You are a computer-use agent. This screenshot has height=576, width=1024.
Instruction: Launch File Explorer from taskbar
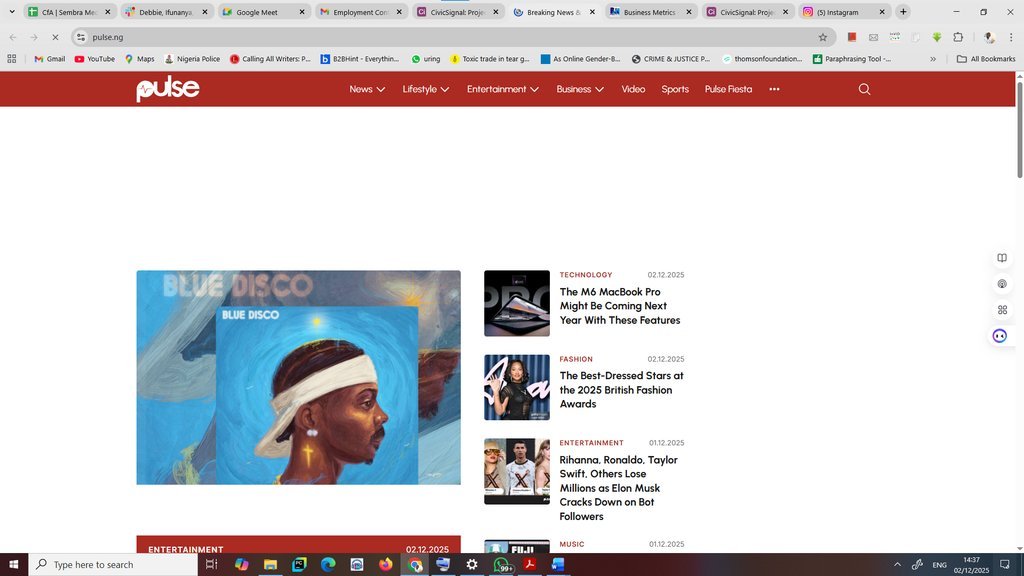(270, 564)
